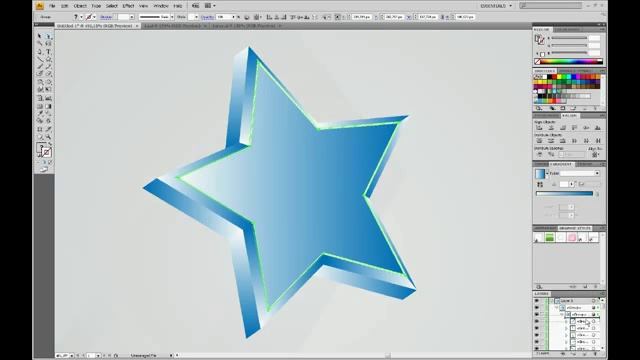Select the Zoom magnifier tool
Image resolution: width=640 pixels, height=360 pixels.
pos(49,137)
